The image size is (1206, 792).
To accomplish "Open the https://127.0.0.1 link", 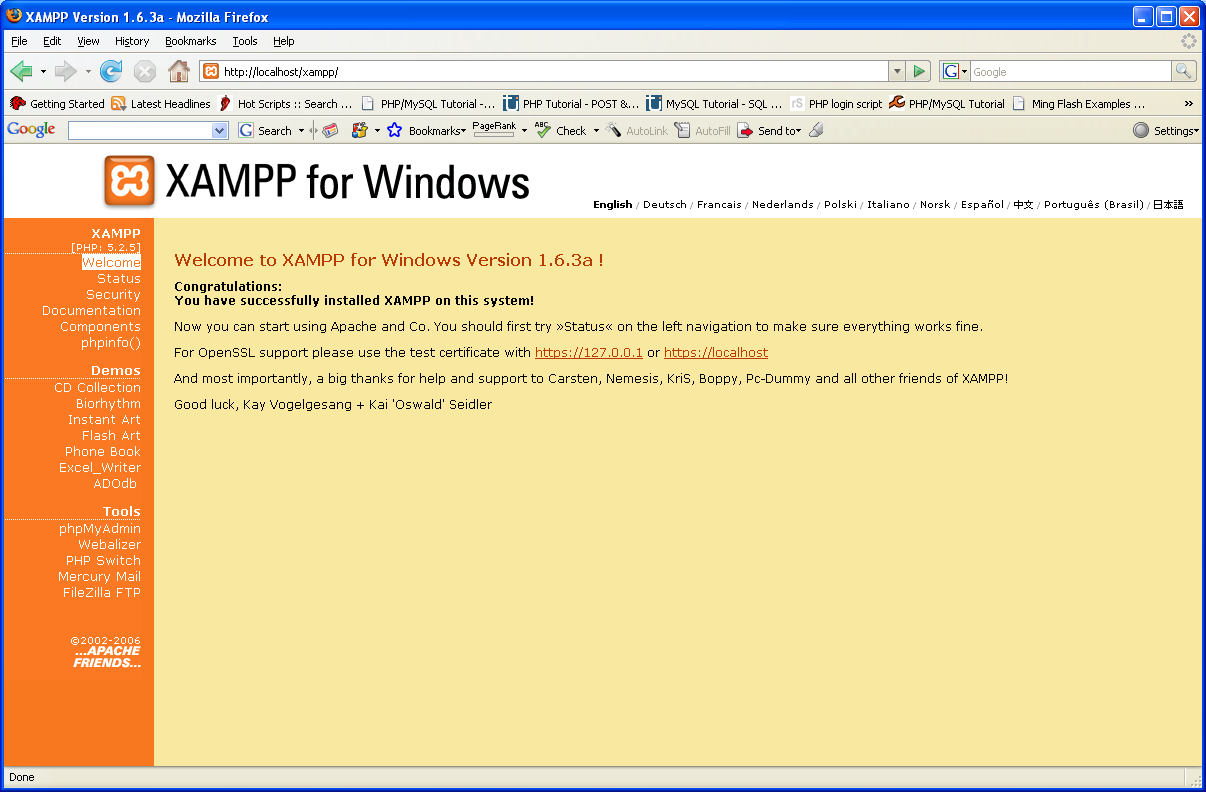I will 589,352.
